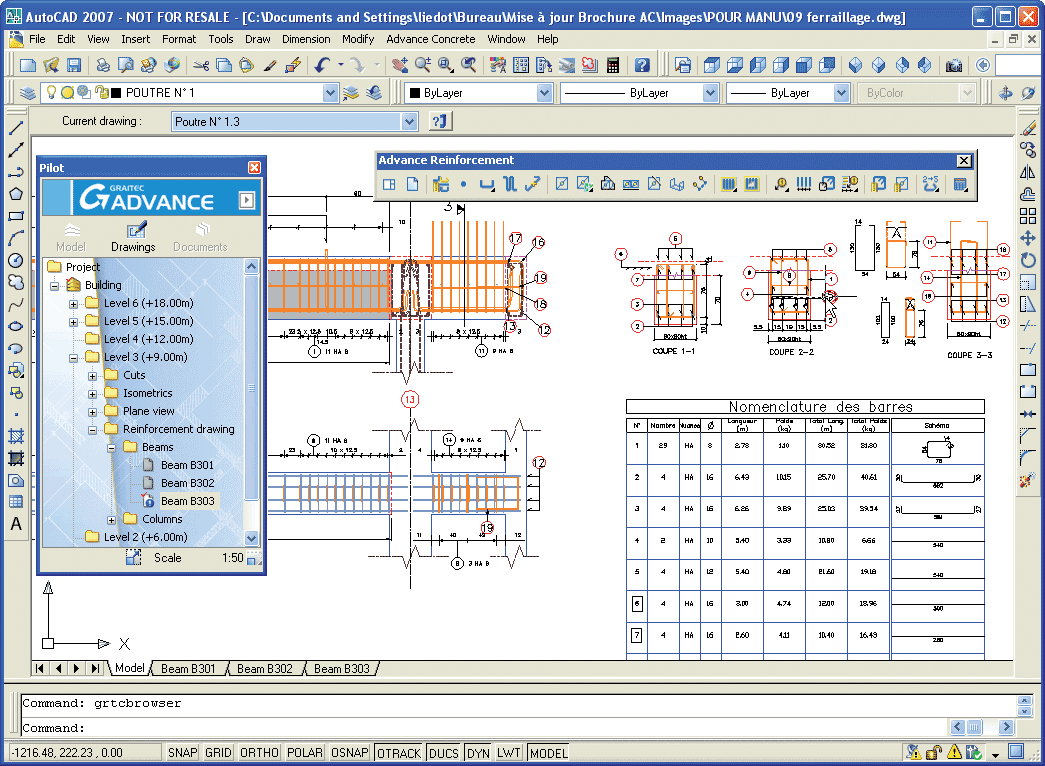Click the black ByLayer color swatch
1045x766 pixels.
[x=415, y=93]
